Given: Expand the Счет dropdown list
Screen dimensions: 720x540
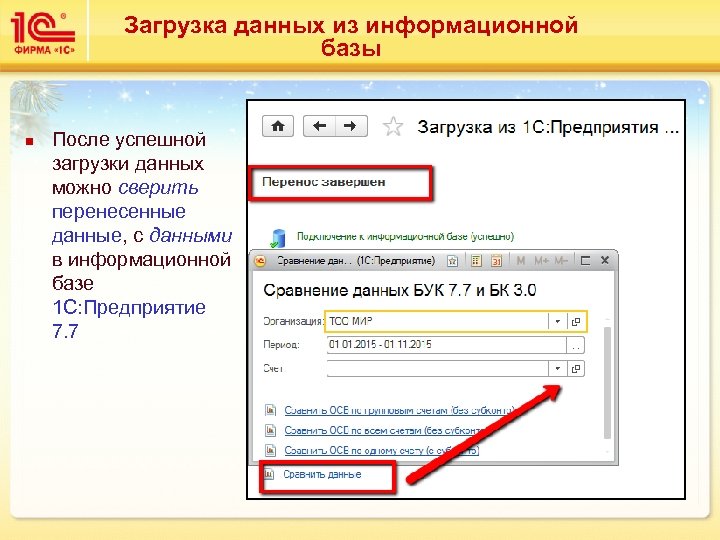Looking at the screenshot, I should (557, 368).
